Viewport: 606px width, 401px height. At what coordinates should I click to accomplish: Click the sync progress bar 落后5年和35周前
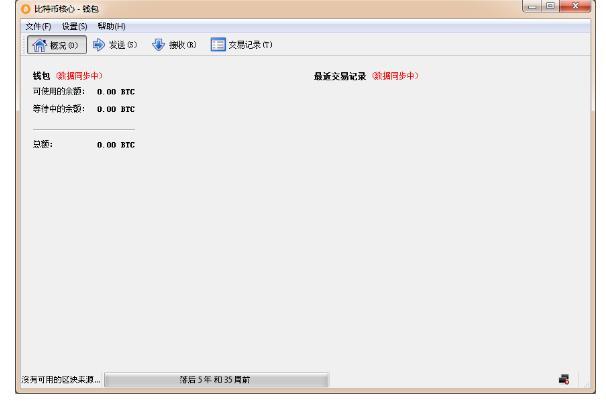coord(216,380)
